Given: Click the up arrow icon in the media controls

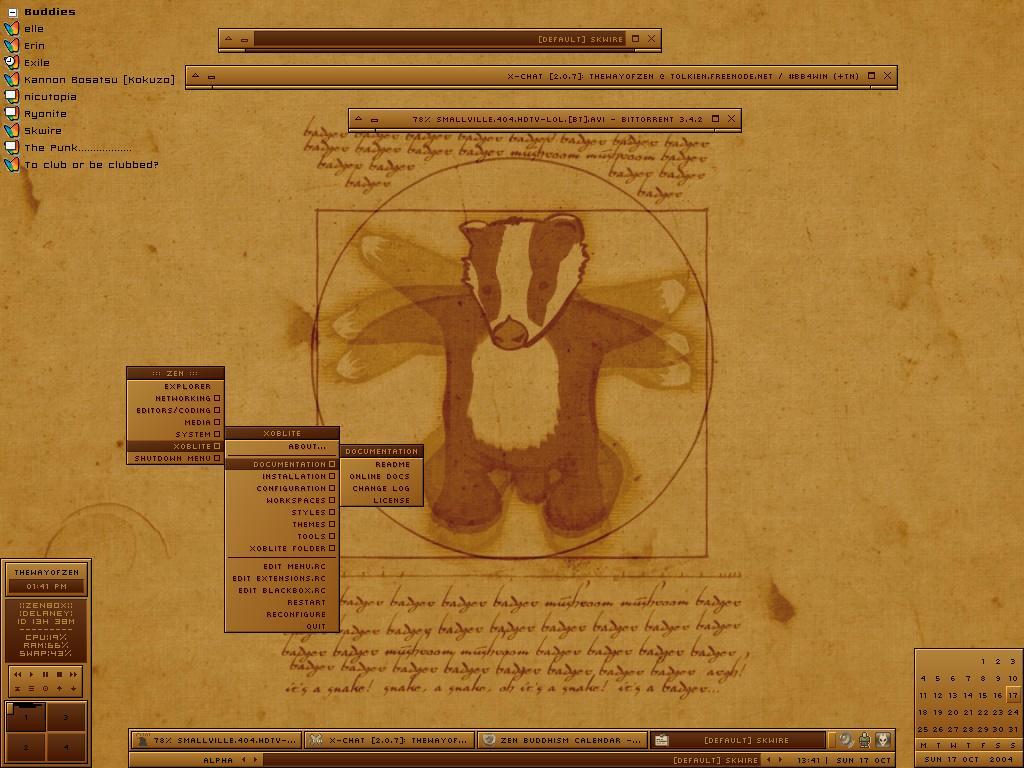Looking at the screenshot, I should pos(59,688).
